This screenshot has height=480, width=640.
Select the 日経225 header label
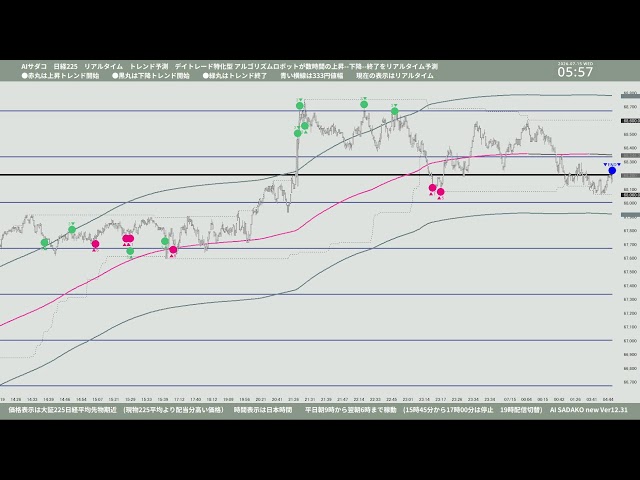[65, 67]
